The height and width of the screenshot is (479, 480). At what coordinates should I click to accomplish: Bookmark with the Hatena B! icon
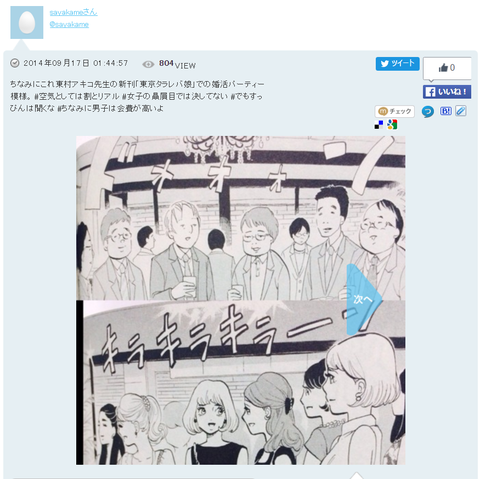pyautogui.click(x=446, y=111)
